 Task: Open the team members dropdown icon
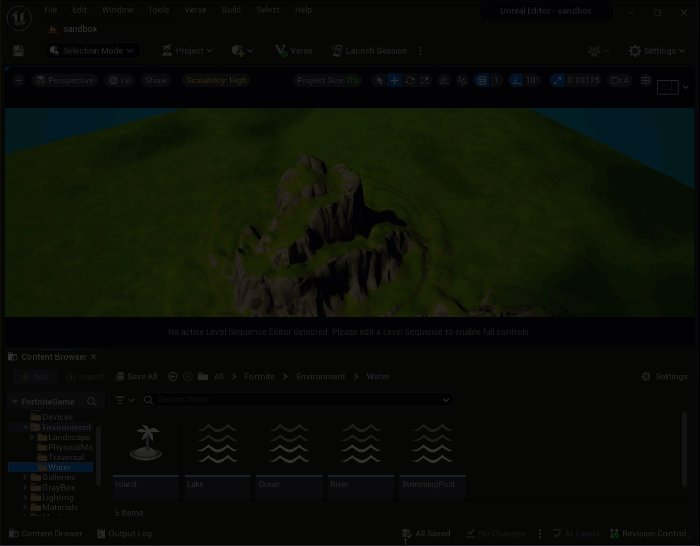click(x=598, y=51)
